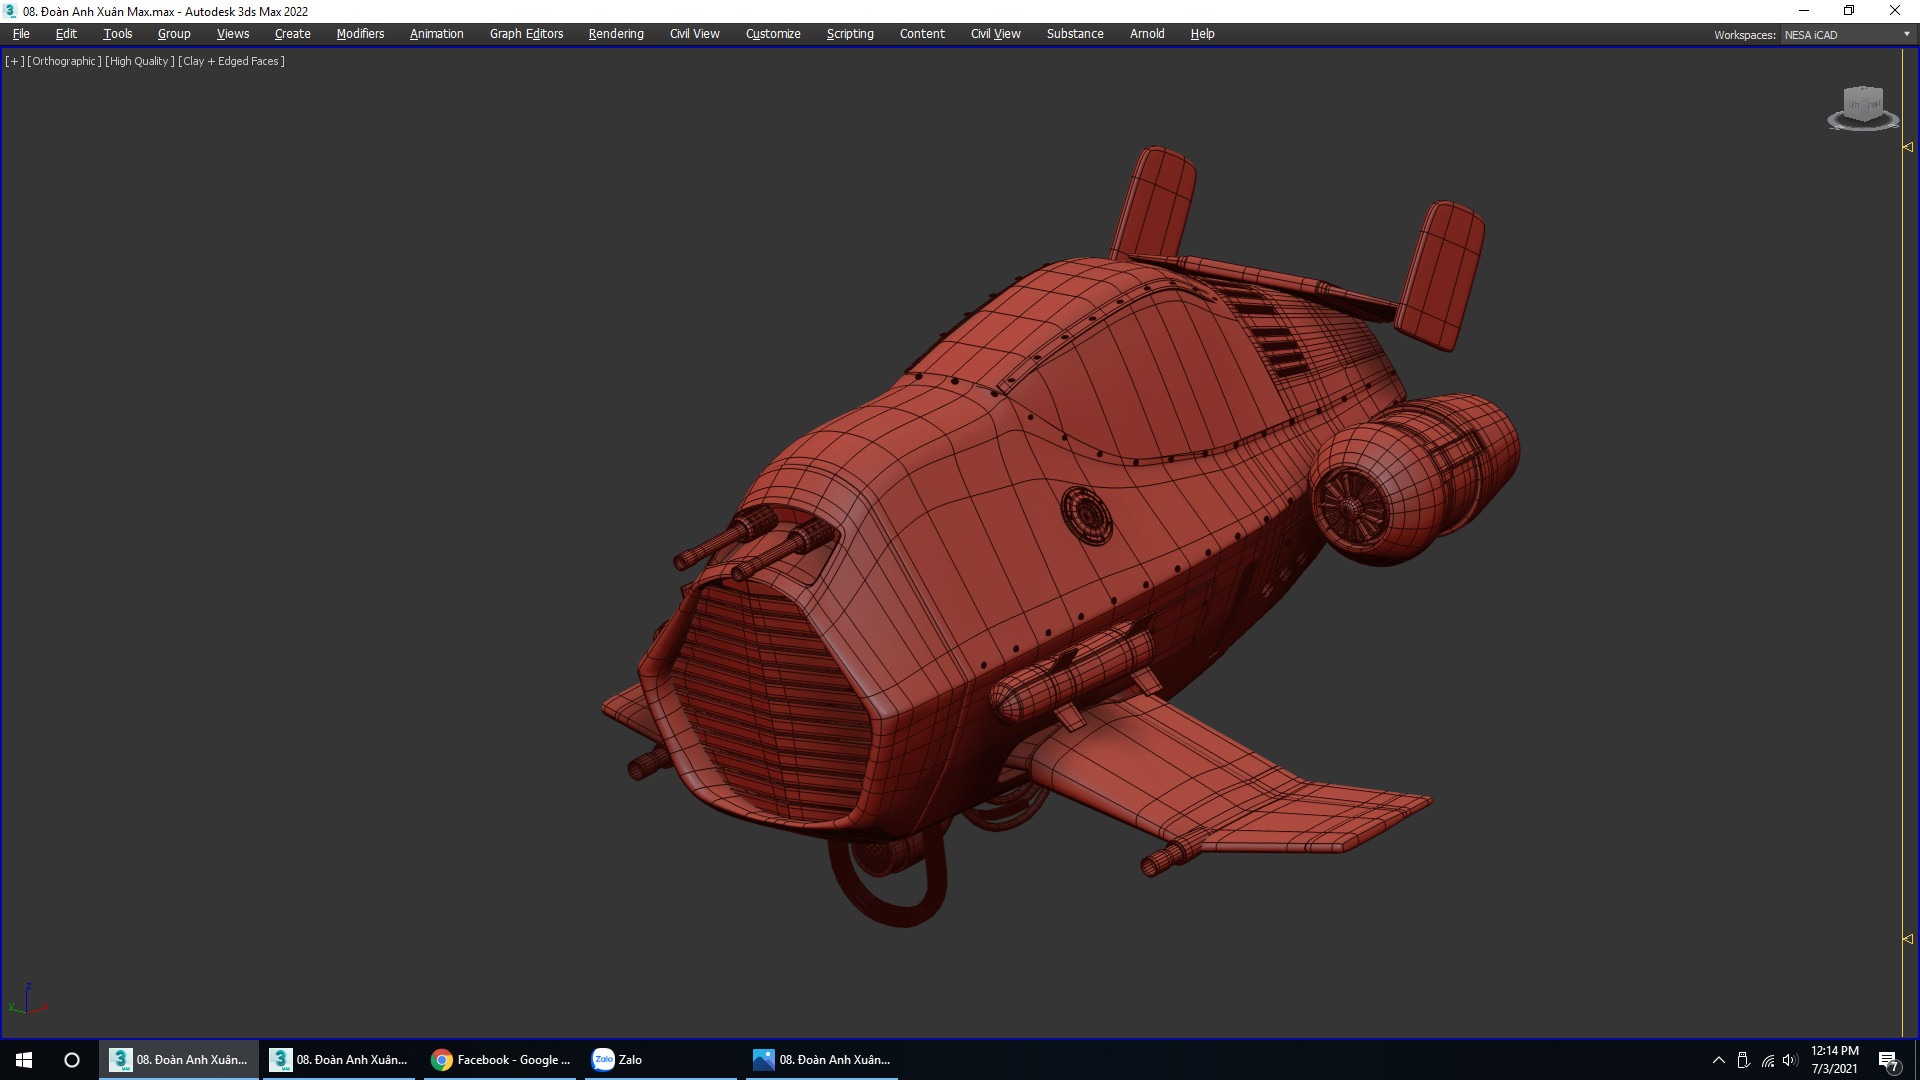Viewport: 1920px width, 1080px height.
Task: Click the safely remove USB tray icon
Action: pos(1743,1060)
